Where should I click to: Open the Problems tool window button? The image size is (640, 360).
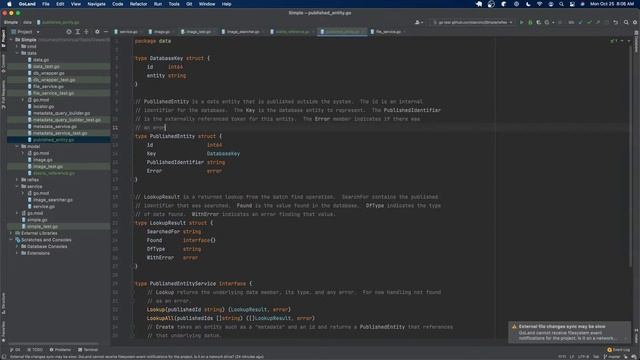60,350
